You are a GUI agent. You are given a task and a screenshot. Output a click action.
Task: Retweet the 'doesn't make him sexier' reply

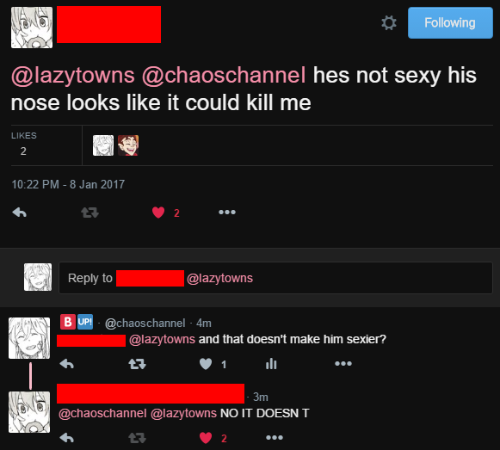pos(137,364)
